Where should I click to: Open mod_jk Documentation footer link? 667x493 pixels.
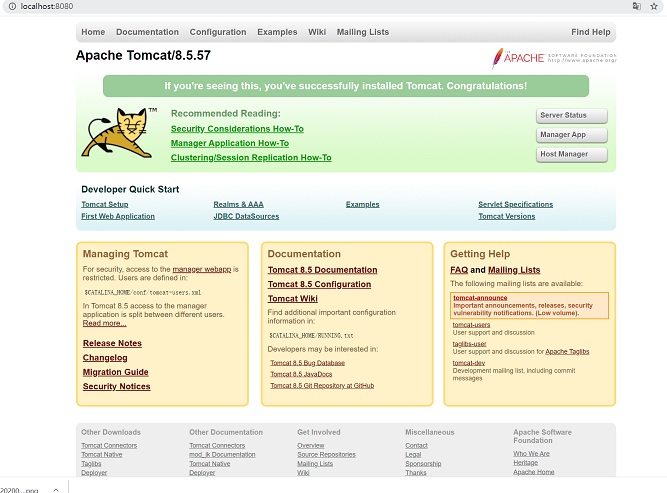[222, 455]
